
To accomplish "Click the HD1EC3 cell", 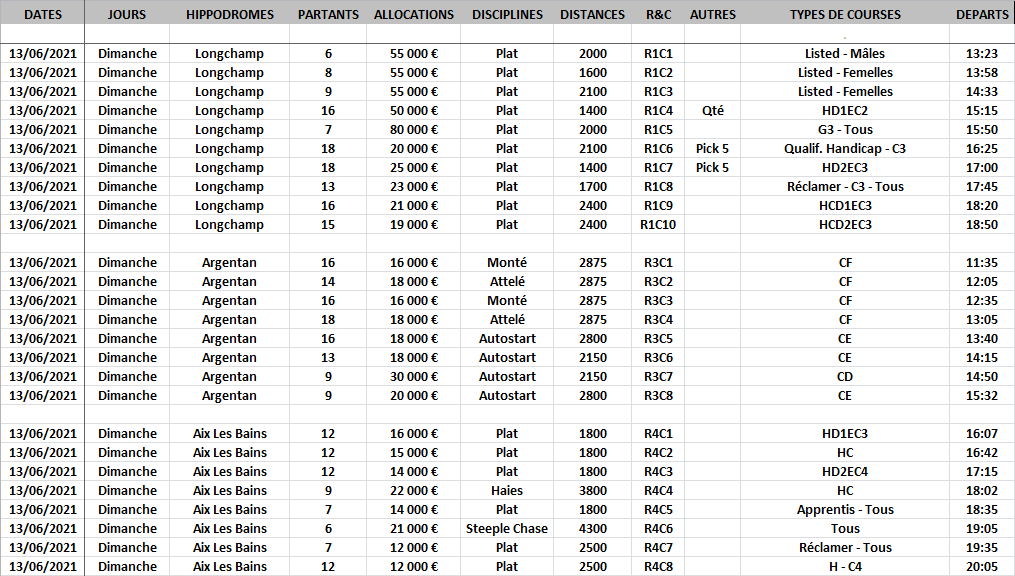I will tap(845, 434).
